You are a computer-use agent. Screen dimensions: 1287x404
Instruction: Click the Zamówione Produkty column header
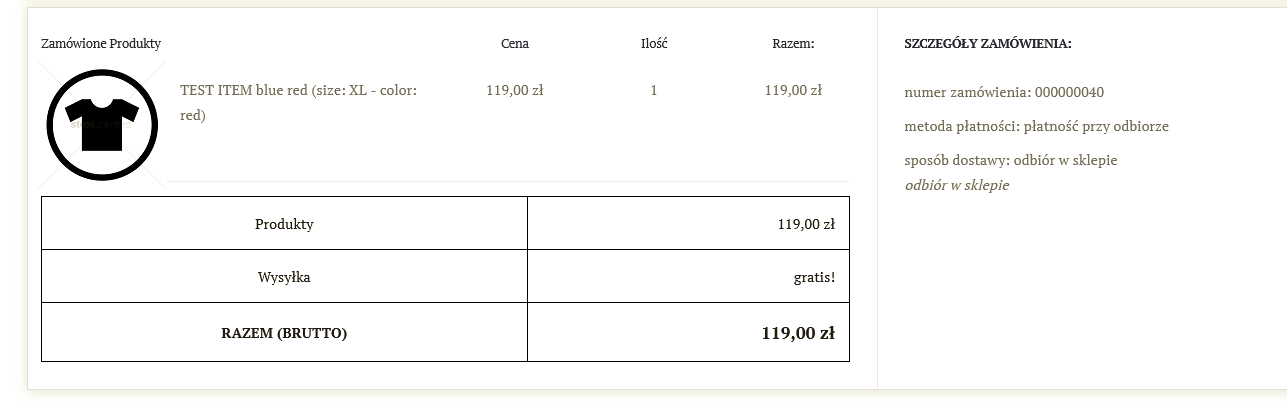tap(101, 44)
